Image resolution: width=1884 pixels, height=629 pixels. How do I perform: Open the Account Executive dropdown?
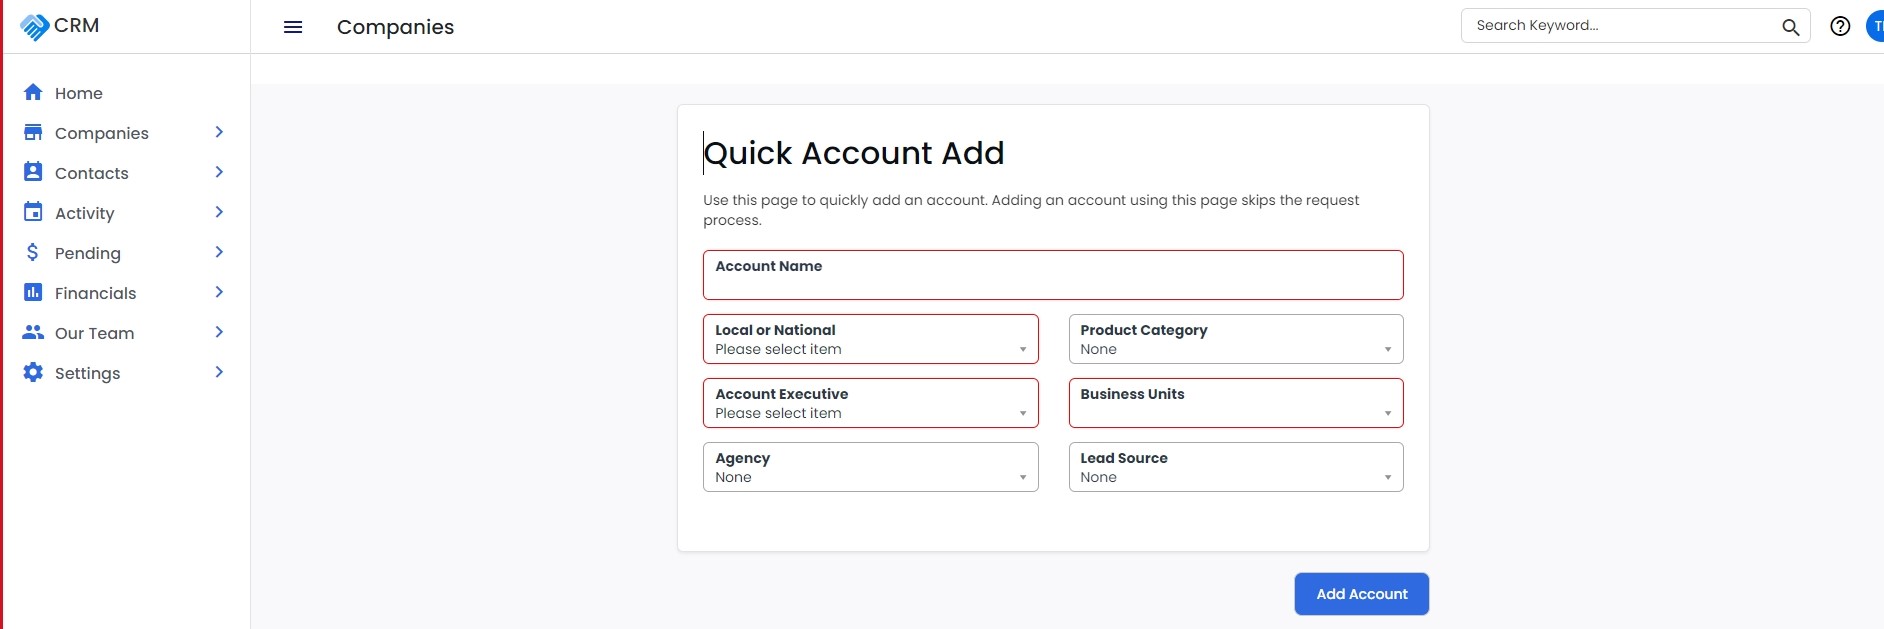[x=870, y=403]
